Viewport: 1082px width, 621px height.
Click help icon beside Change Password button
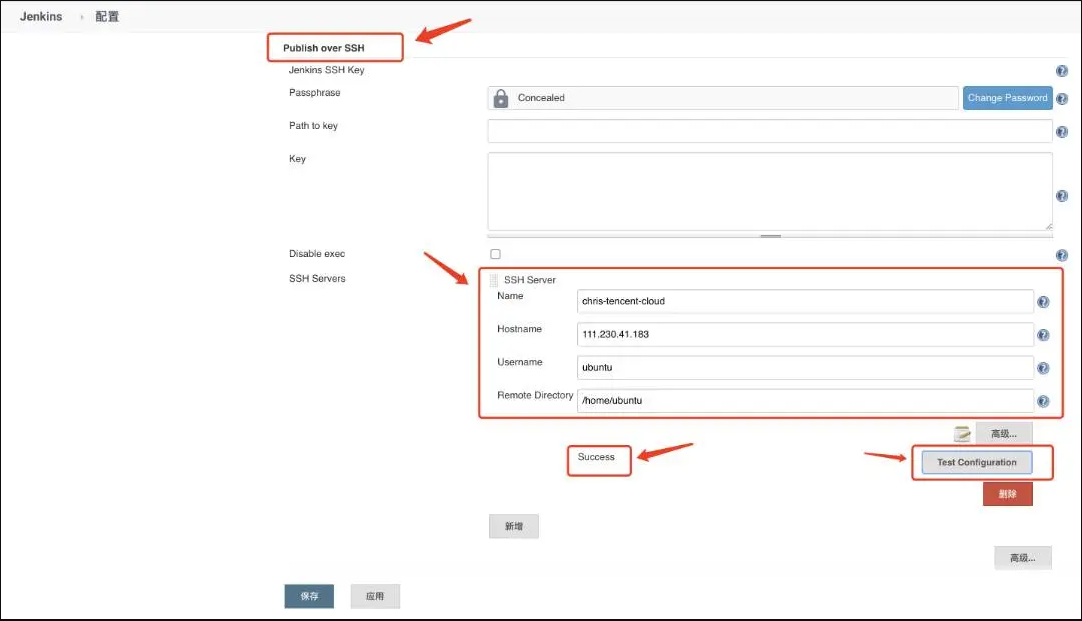[1061, 99]
